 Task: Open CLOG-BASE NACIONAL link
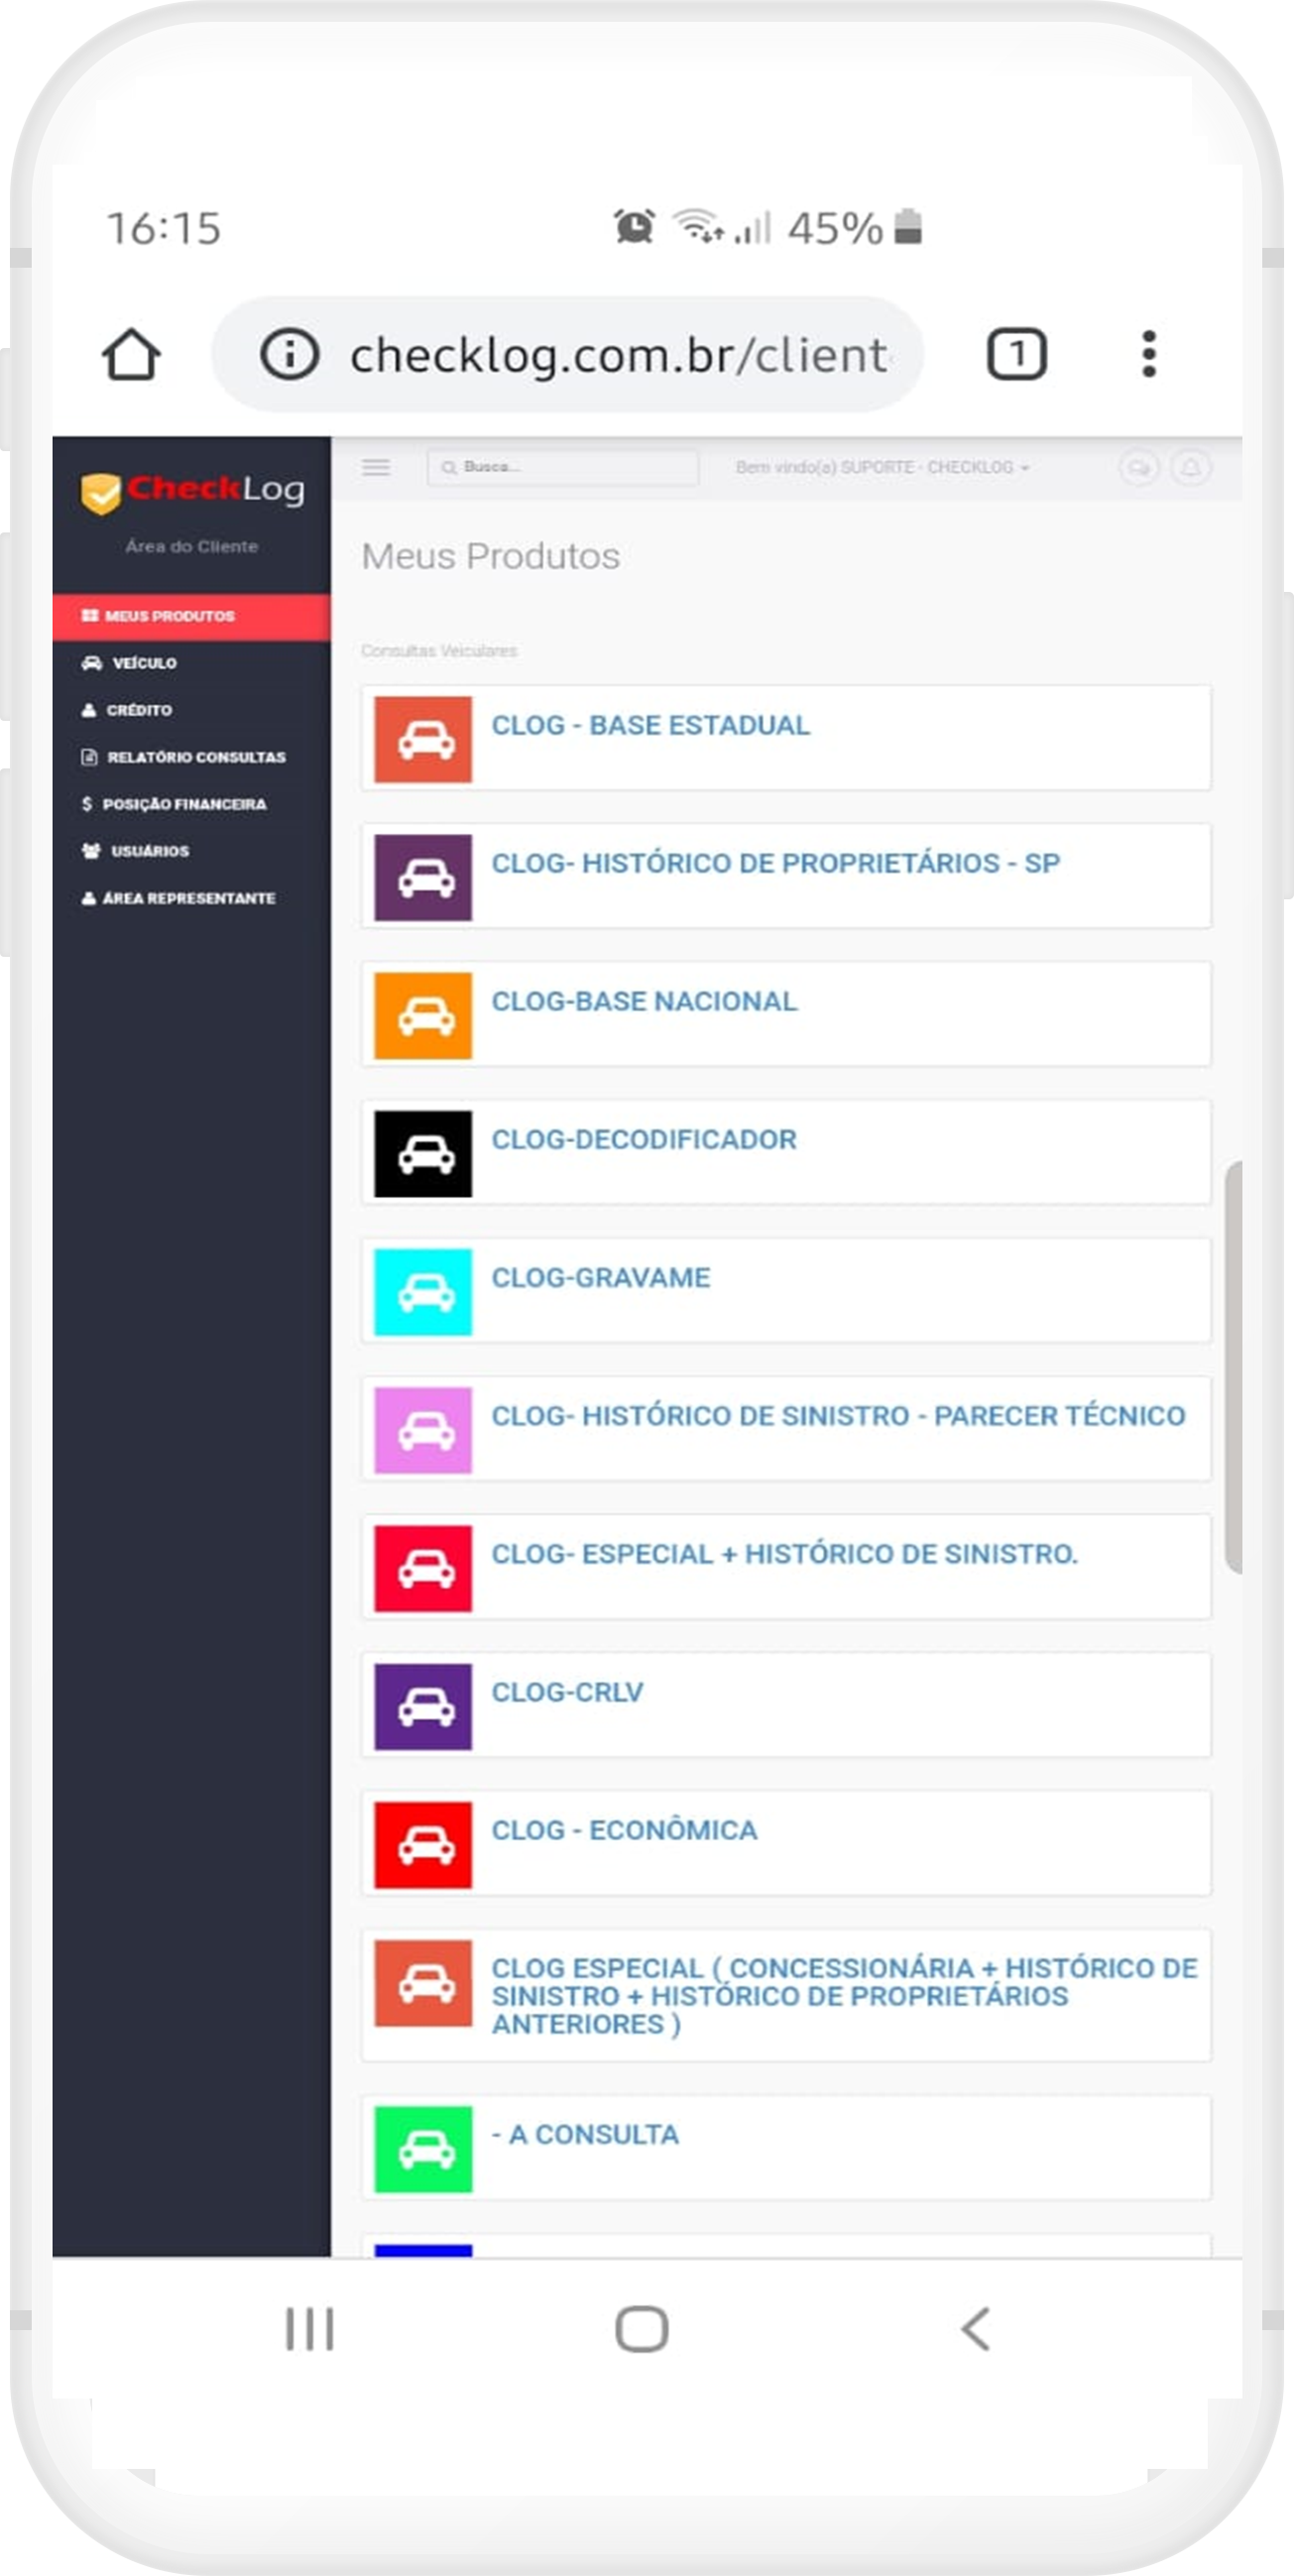click(644, 1001)
